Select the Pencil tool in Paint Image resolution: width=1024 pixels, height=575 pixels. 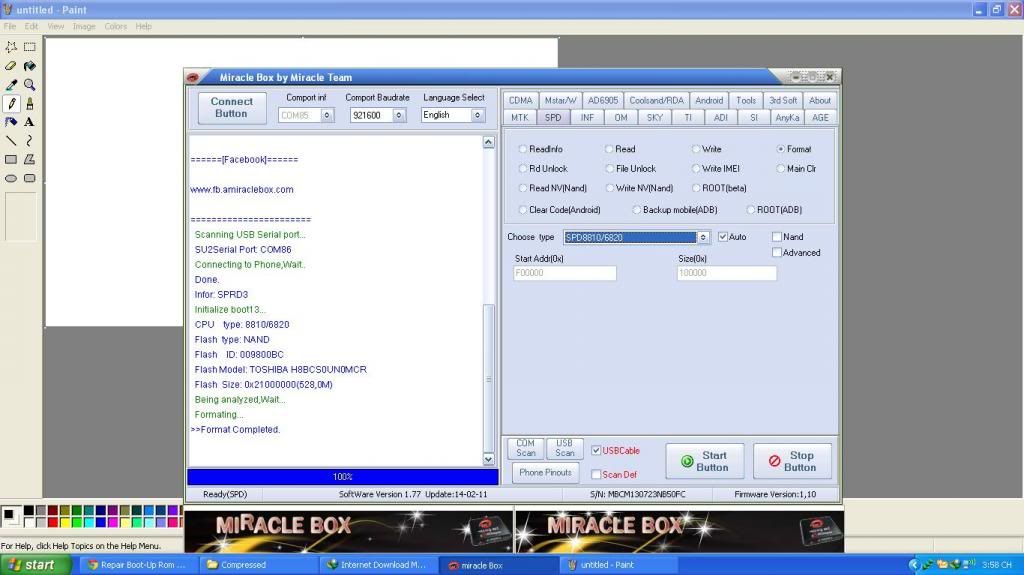coord(11,103)
